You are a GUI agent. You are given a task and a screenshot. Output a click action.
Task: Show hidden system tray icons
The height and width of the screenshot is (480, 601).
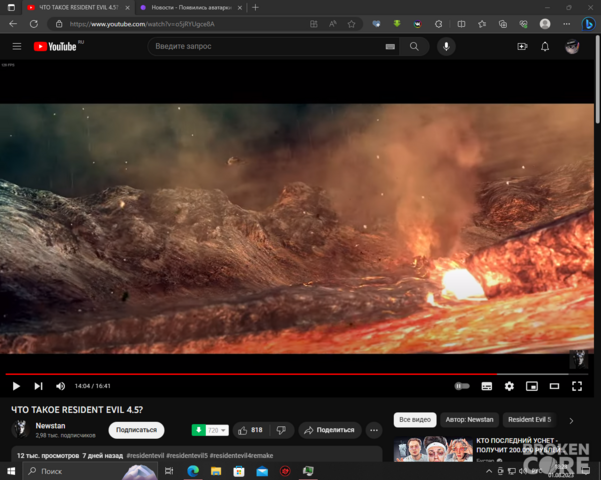(489, 471)
